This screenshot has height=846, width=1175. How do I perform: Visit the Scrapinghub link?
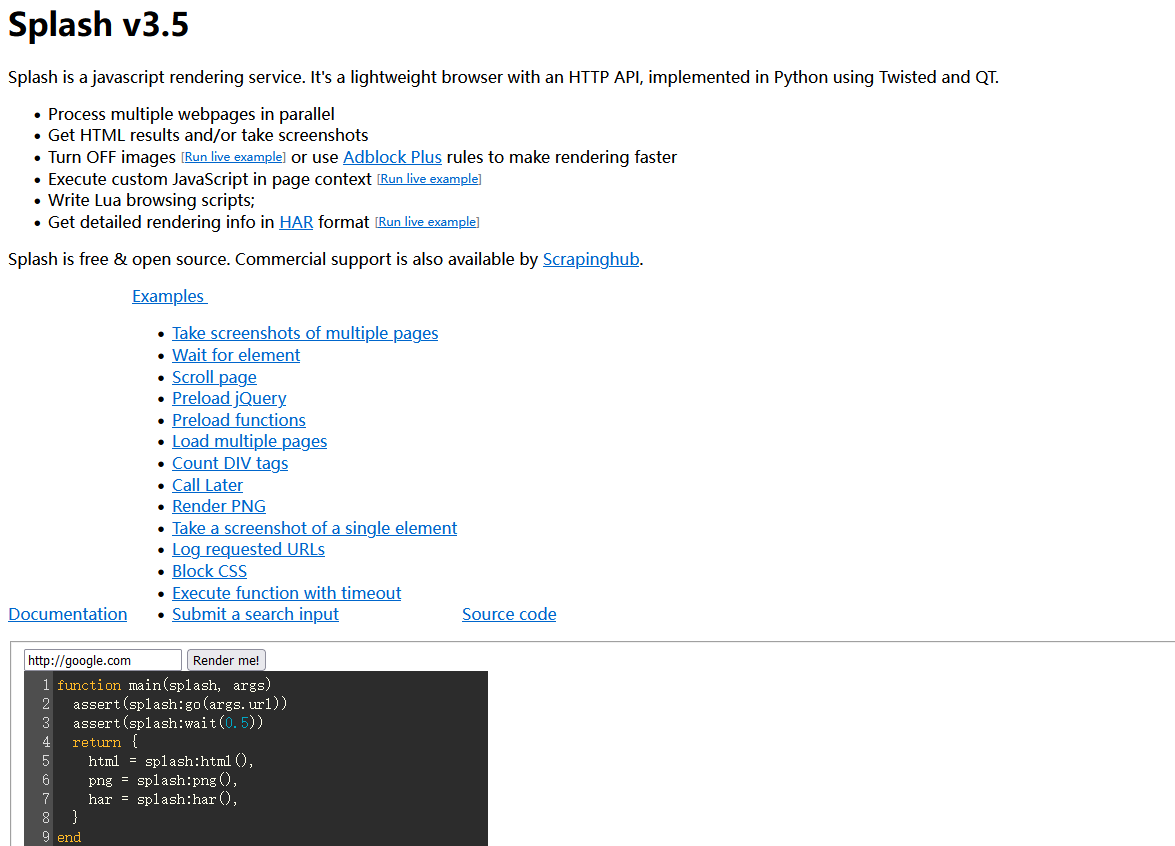point(590,259)
